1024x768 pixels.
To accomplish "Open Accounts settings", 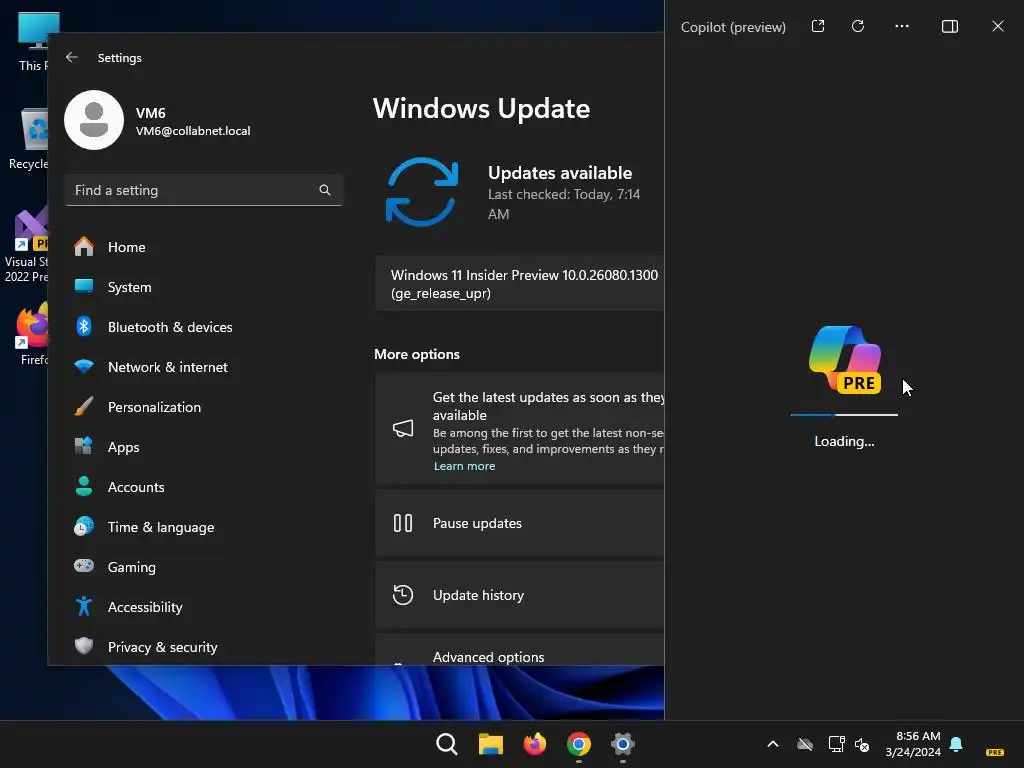I will click(204, 487).
